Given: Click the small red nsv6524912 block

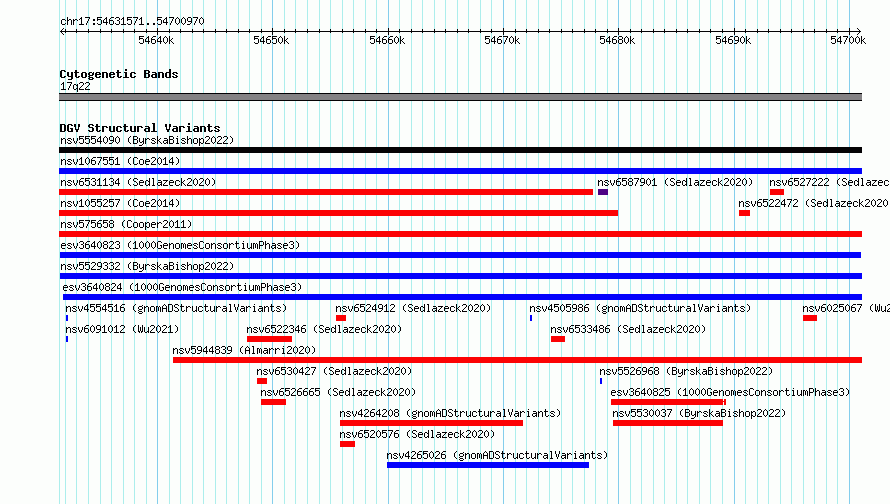Looking at the screenshot, I should [x=341, y=318].
